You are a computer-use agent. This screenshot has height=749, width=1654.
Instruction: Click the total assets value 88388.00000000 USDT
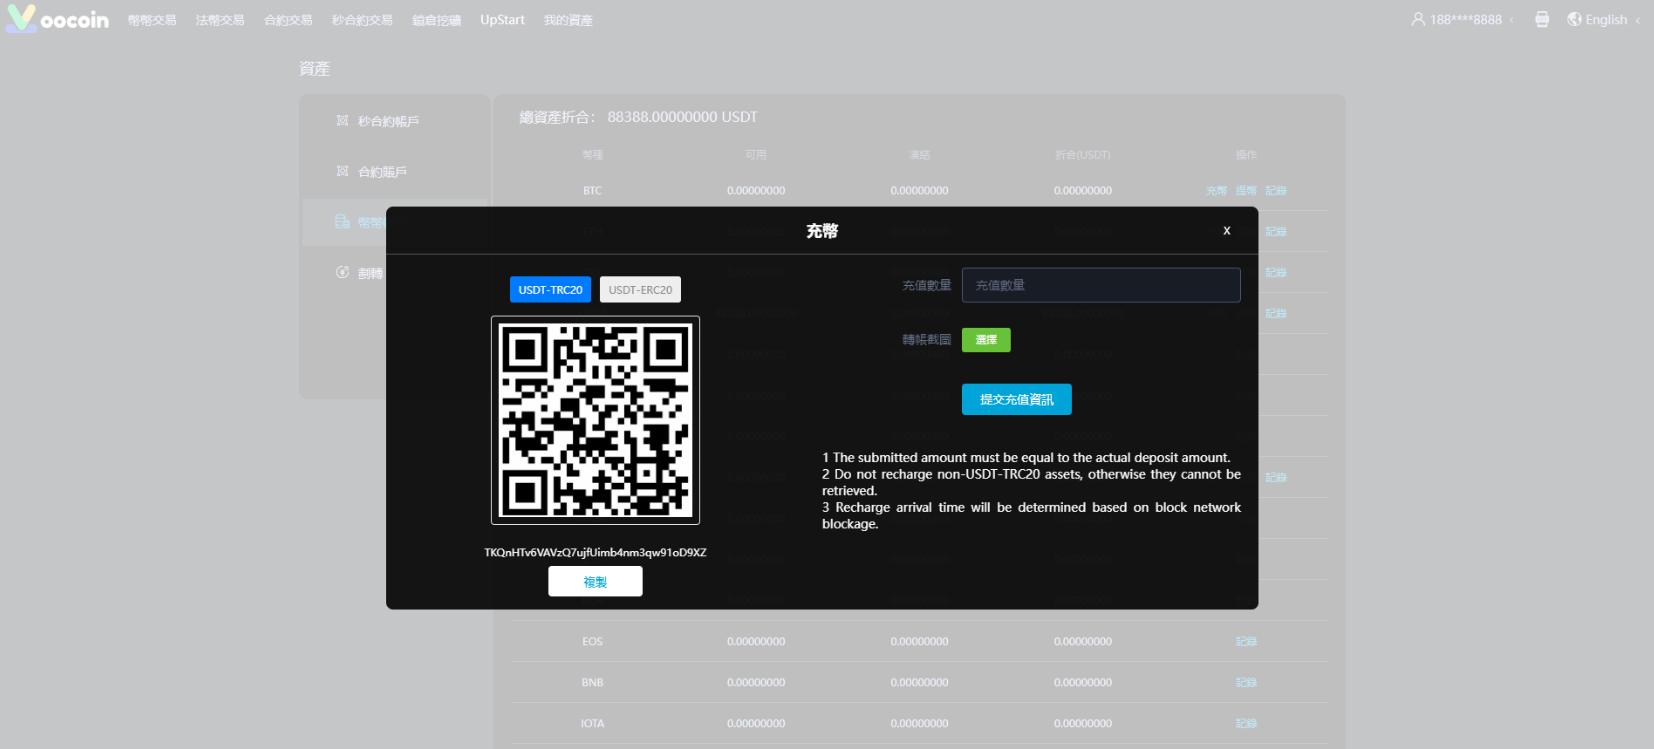pyautogui.click(x=682, y=117)
